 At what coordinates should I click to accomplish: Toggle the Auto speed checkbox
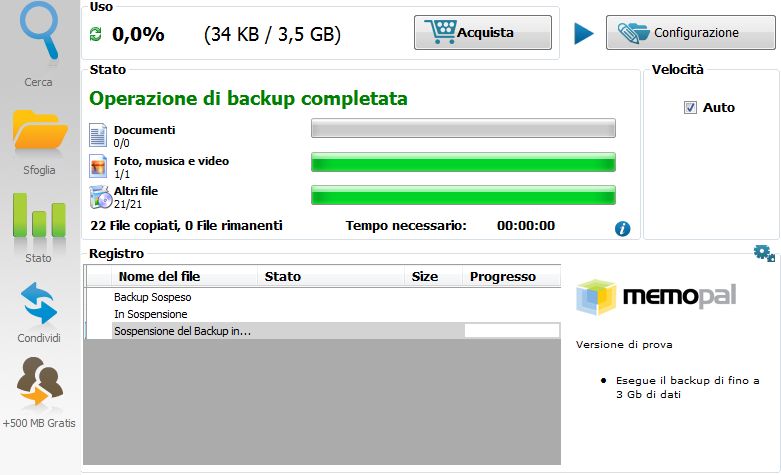[690, 108]
